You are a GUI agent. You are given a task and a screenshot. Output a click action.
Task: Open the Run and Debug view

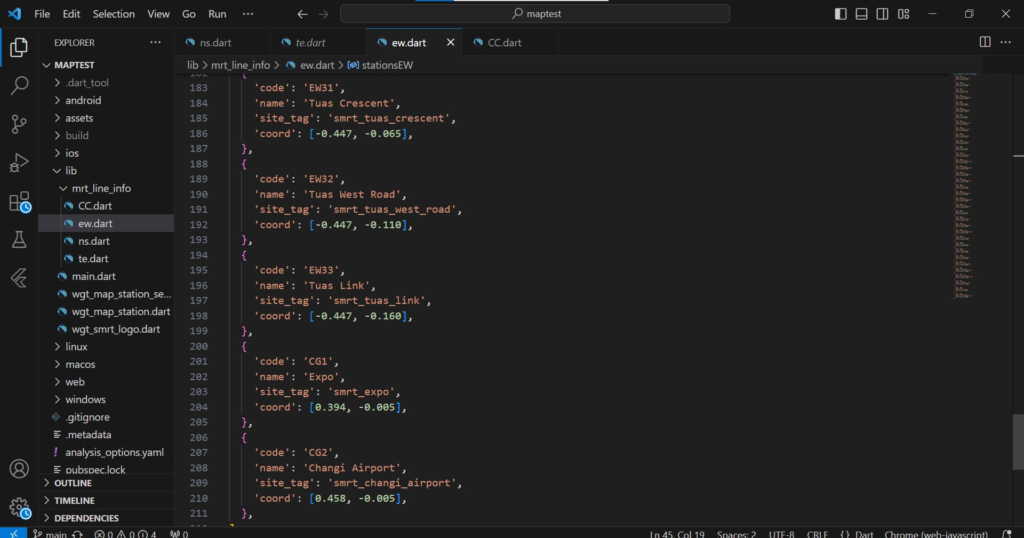[x=19, y=163]
